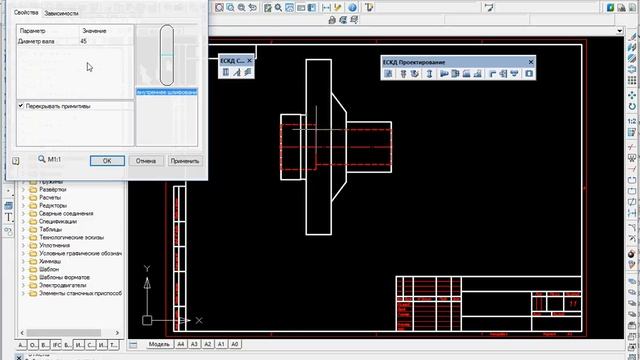Click the slot shape preview thumbnail
Image resolution: width=640 pixels, height=360 pixels.
(x=167, y=55)
